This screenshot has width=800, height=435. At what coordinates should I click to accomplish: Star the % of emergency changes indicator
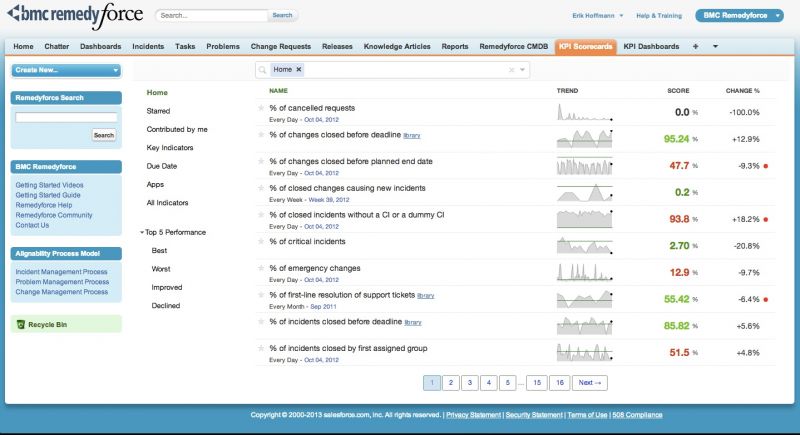[x=261, y=268]
